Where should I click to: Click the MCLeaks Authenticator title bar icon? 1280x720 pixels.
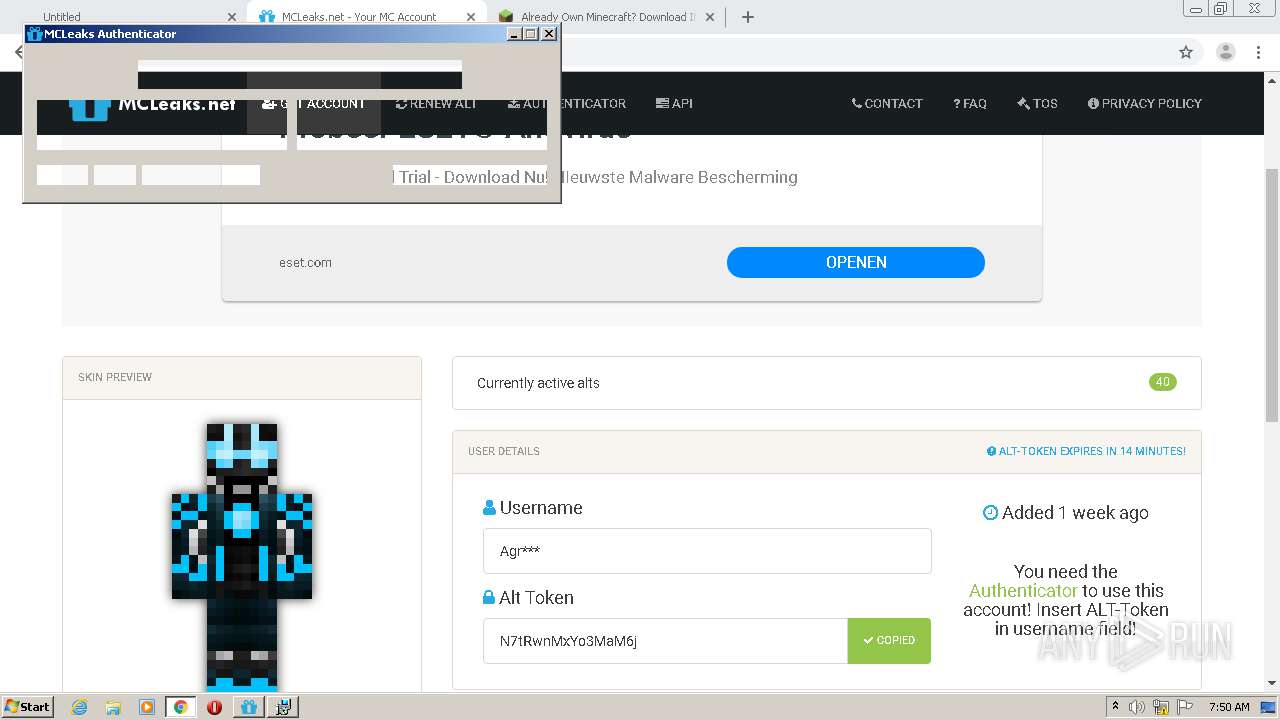[x=35, y=34]
